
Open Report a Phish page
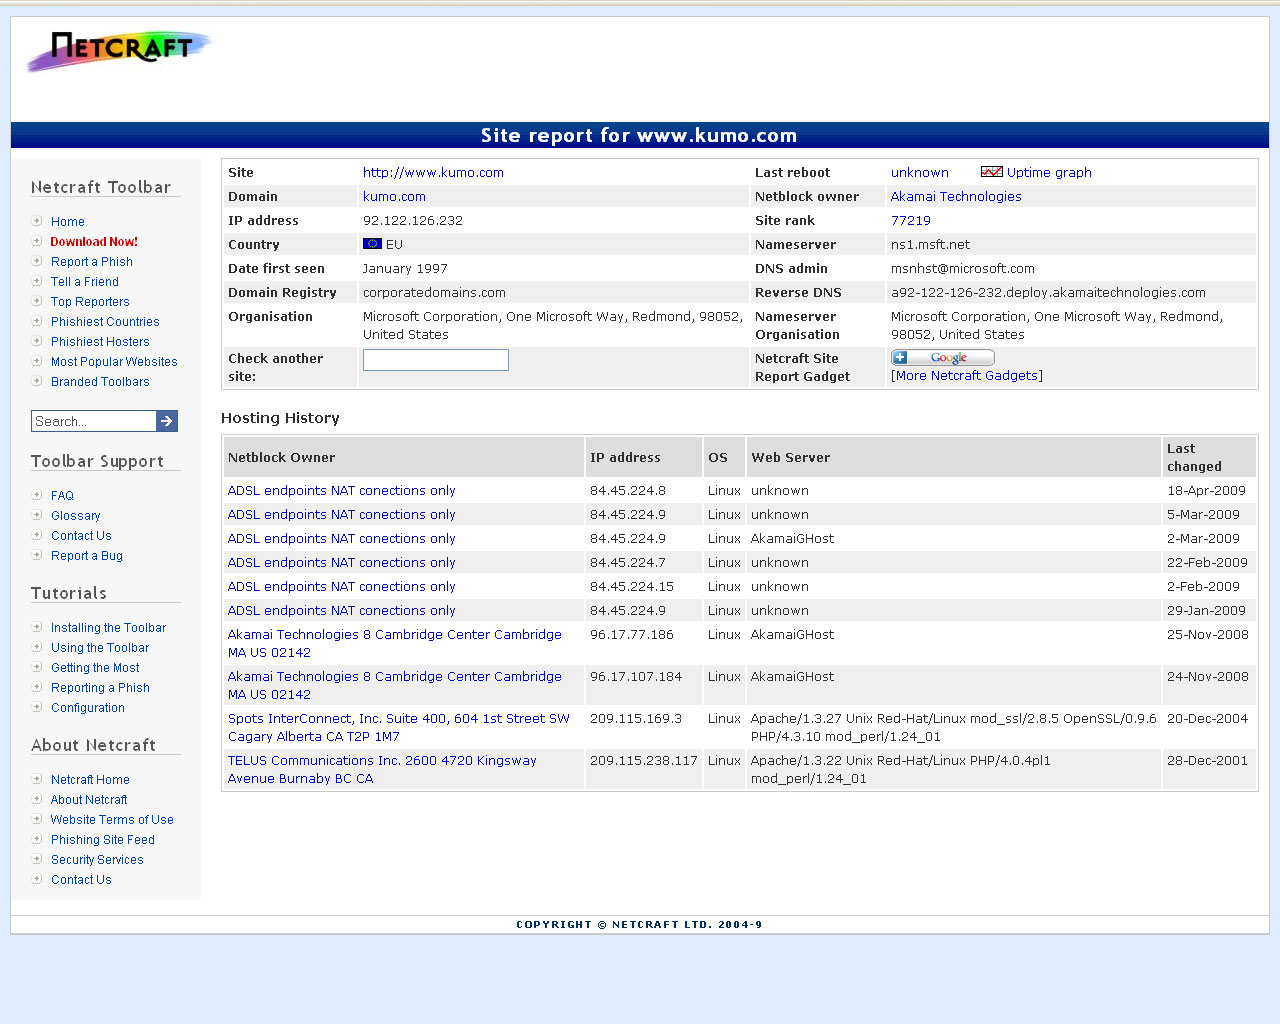tap(92, 262)
